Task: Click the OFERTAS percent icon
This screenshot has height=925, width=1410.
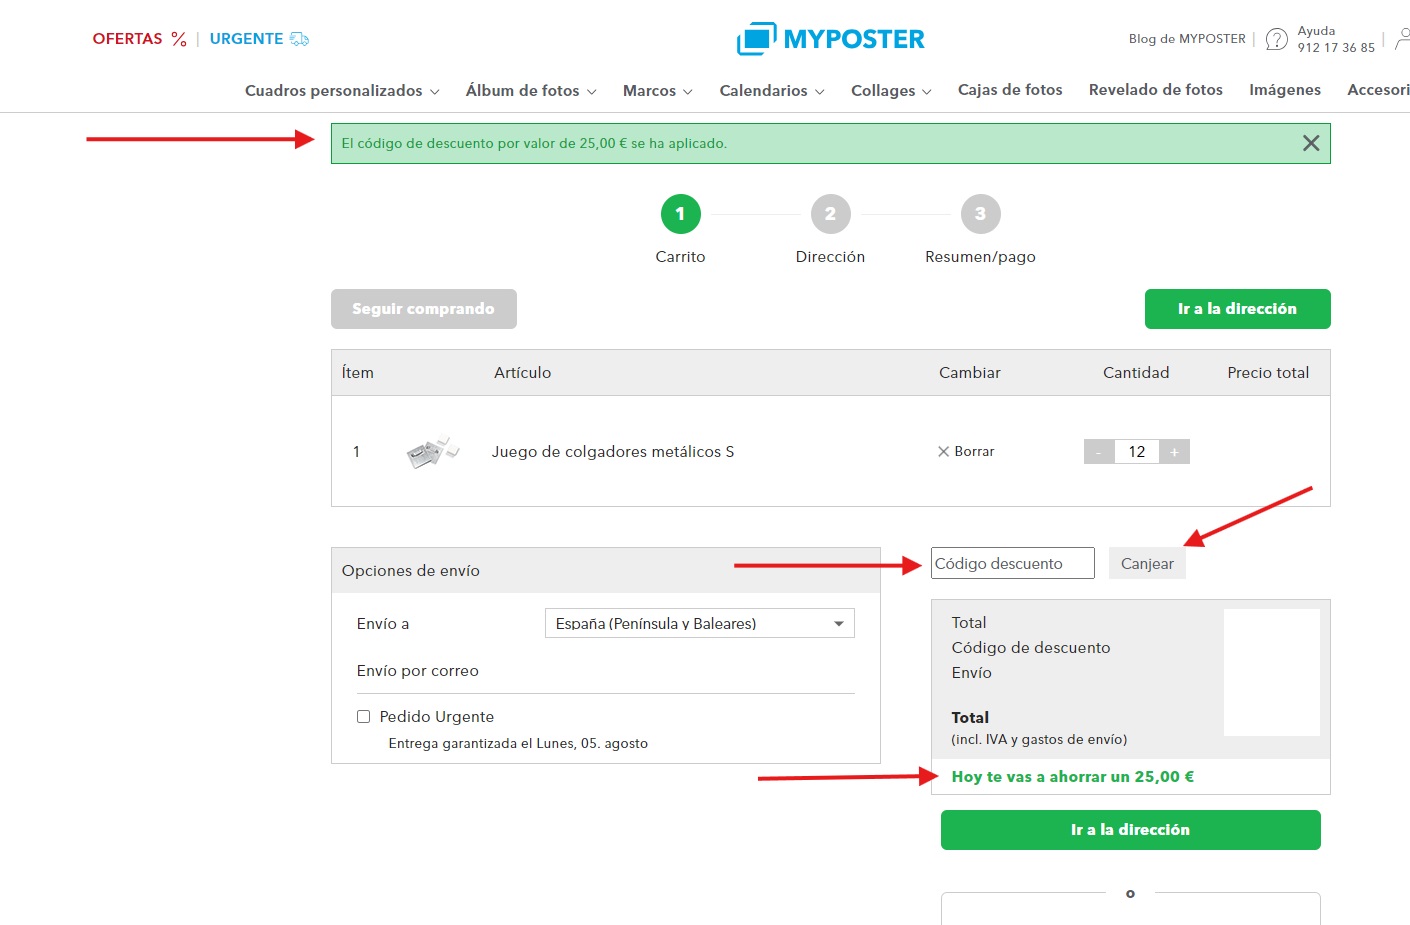Action: click(179, 39)
